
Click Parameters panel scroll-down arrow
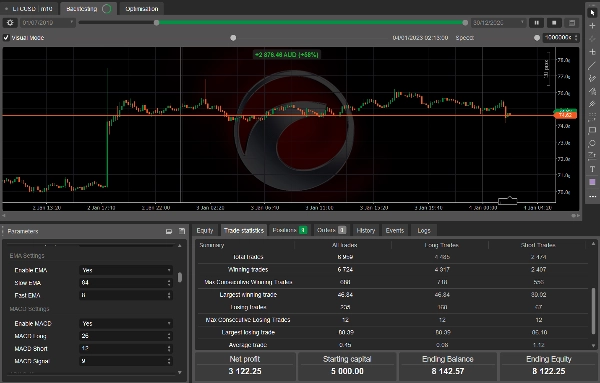(180, 372)
